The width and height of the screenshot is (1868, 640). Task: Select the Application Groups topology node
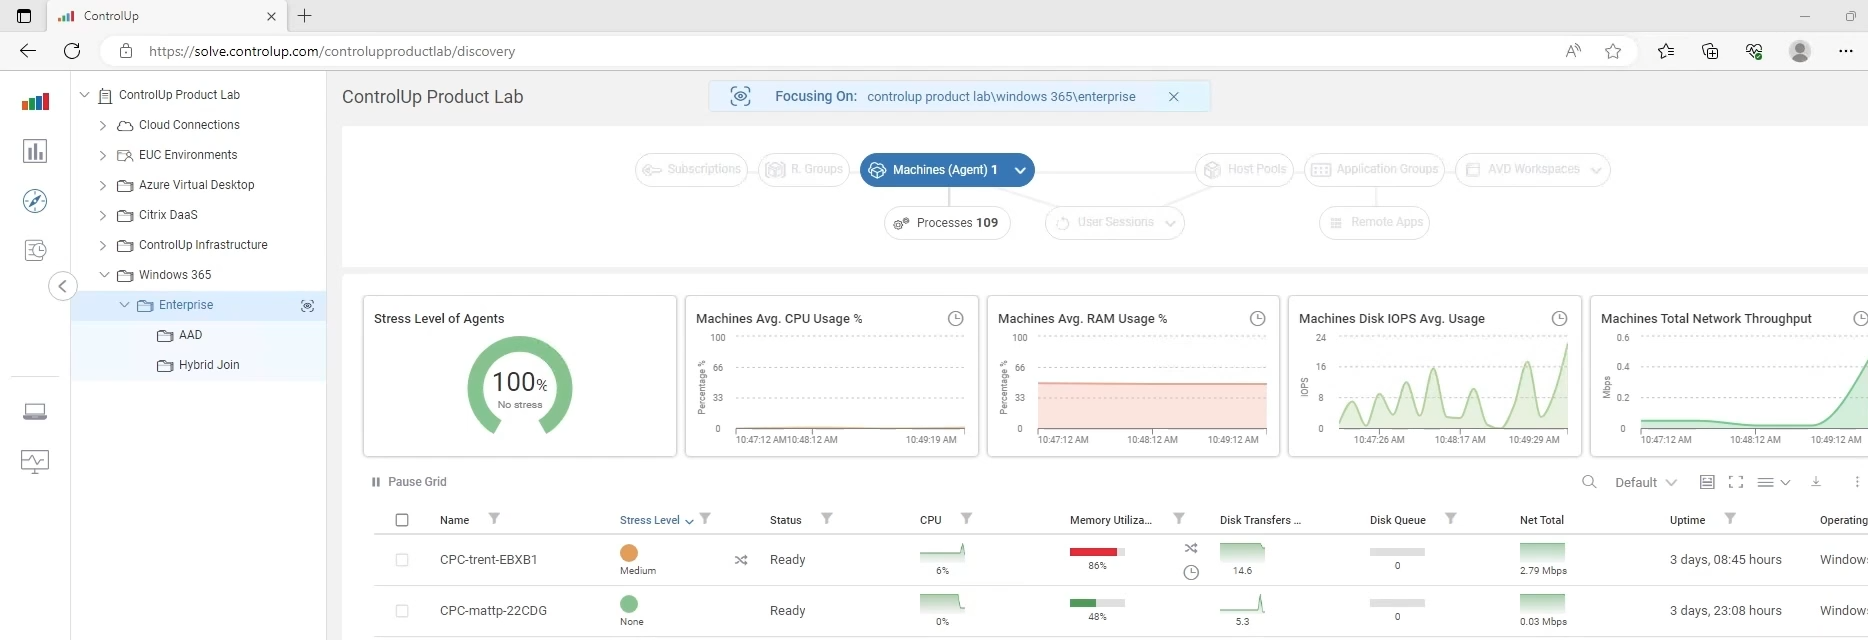[1375, 170]
